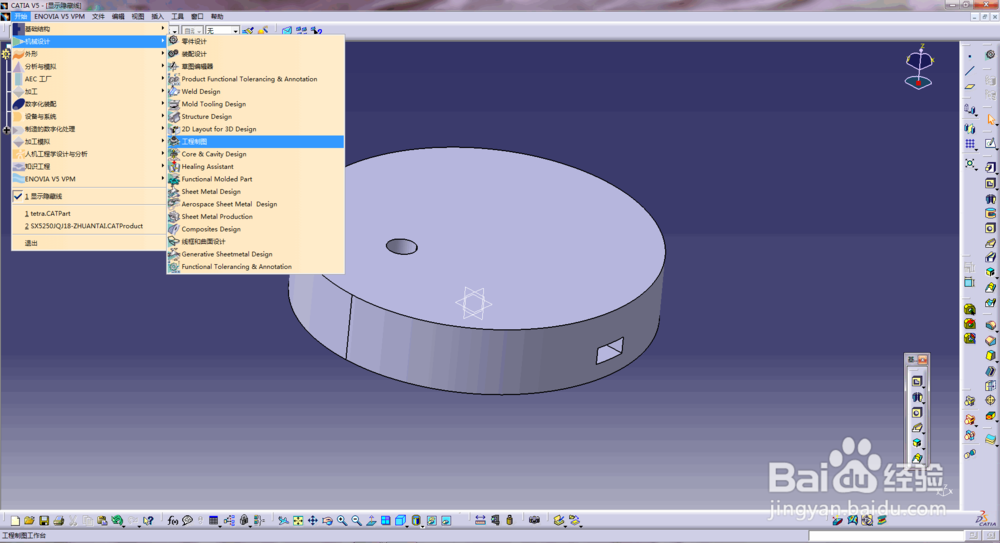The image size is (1000, 543).
Task: Open the 帮助 menu
Action: pyautogui.click(x=217, y=17)
